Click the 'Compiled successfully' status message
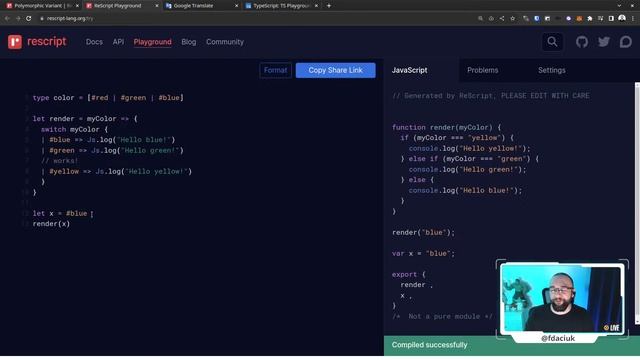The height and width of the screenshot is (360, 640). [429, 345]
